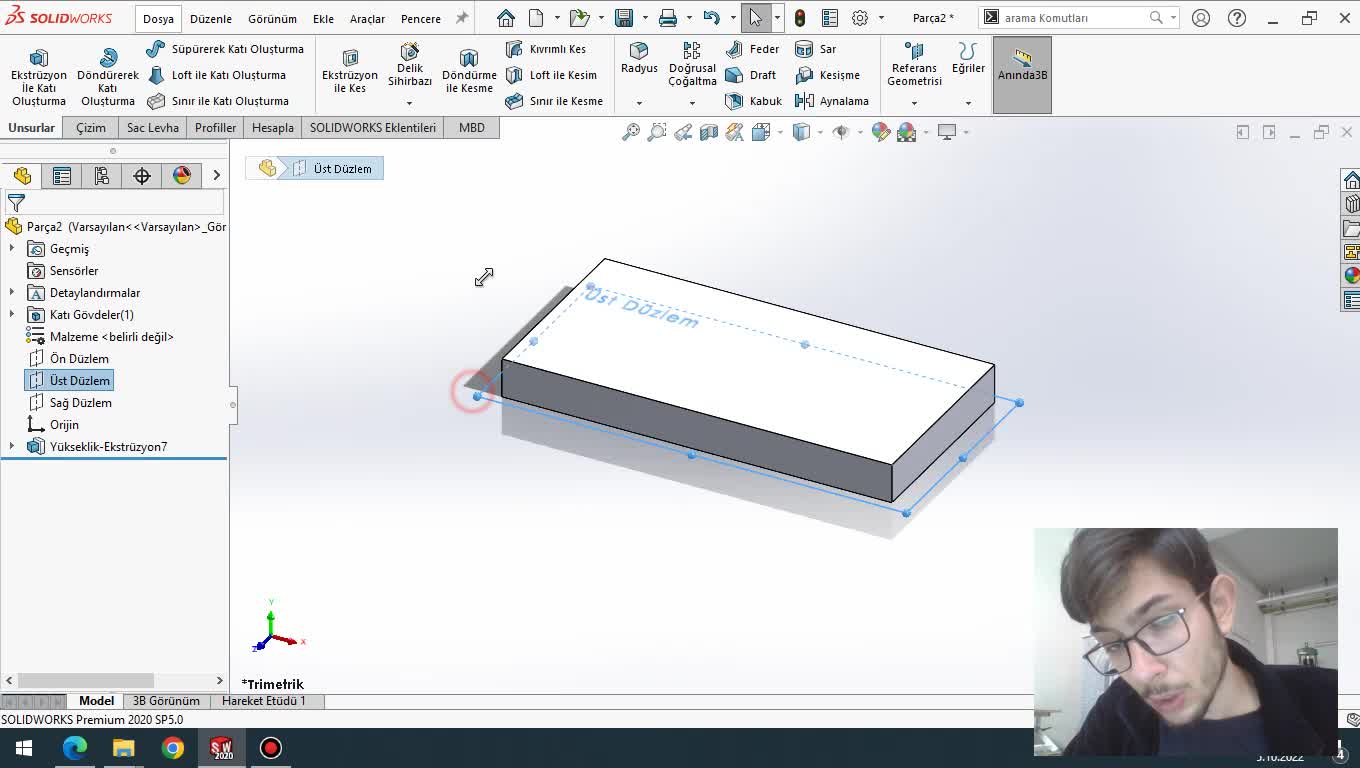Expand the Geçmiş tree node
1360x768 pixels.
coord(12,248)
